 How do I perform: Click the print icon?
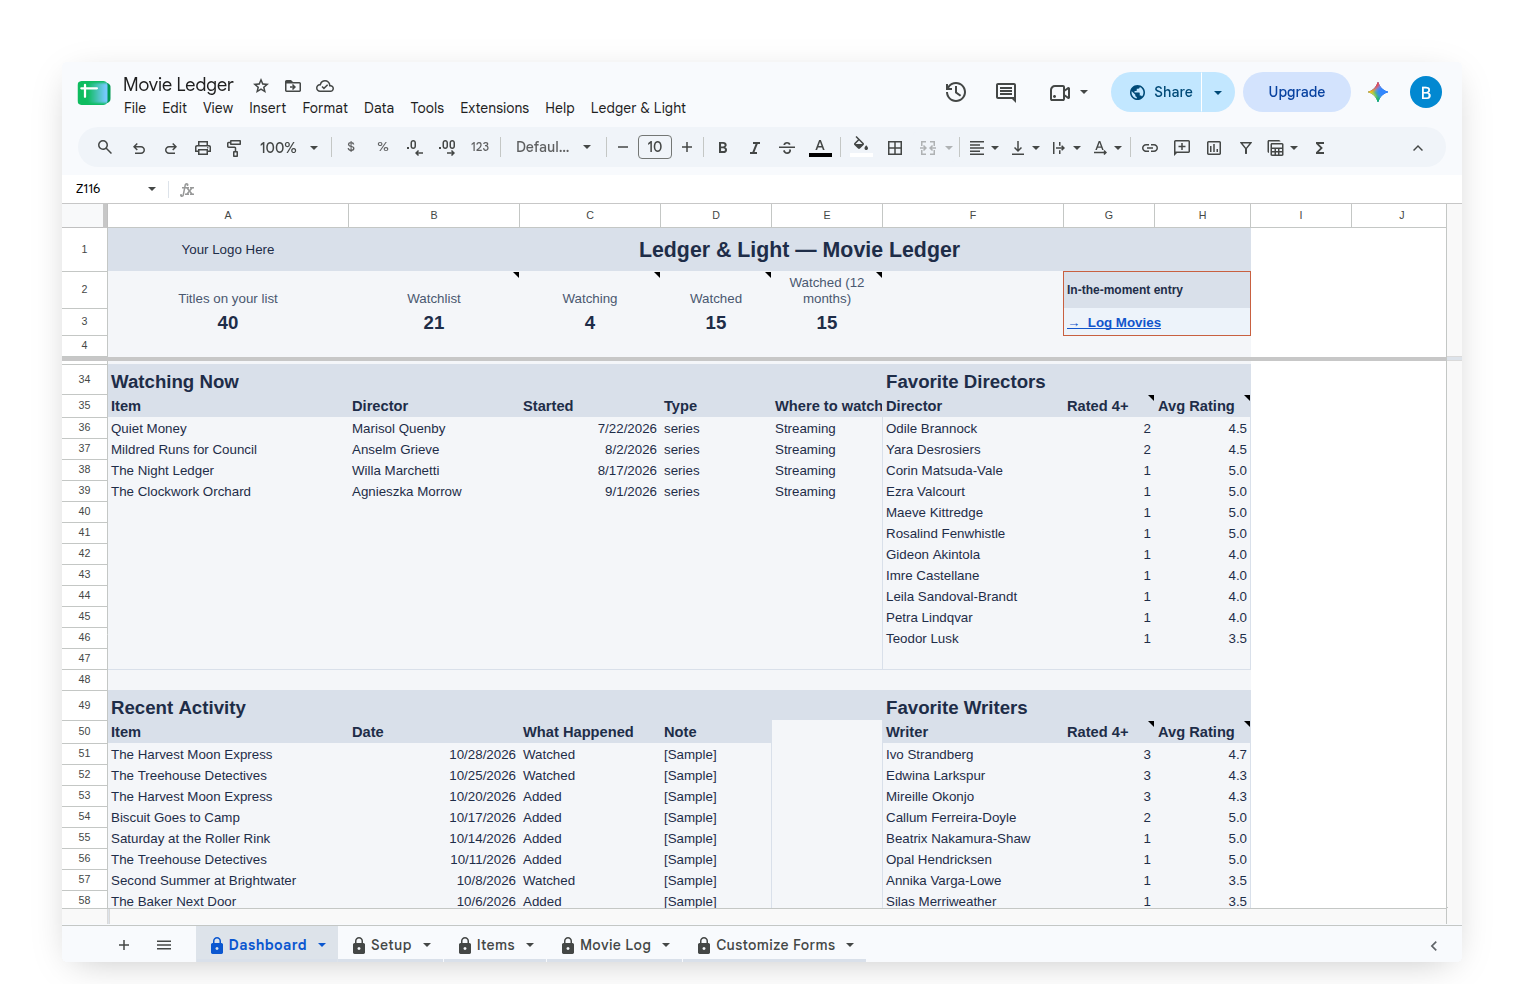pyautogui.click(x=203, y=148)
